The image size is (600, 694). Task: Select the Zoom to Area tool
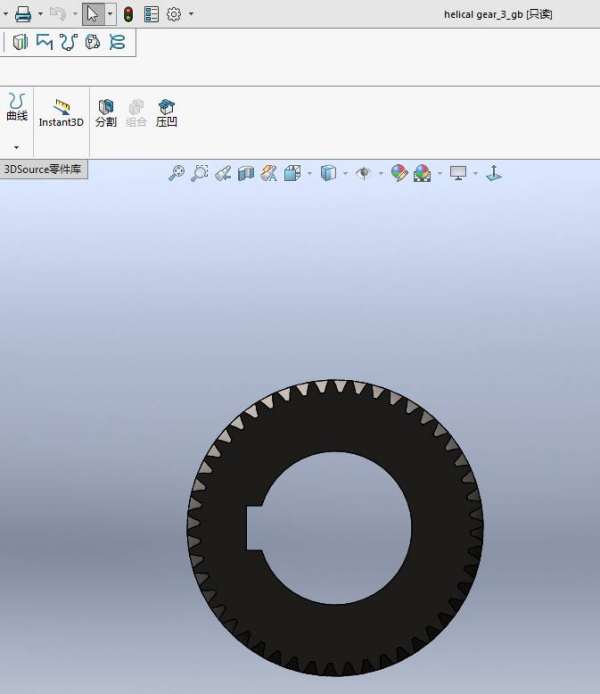(199, 173)
